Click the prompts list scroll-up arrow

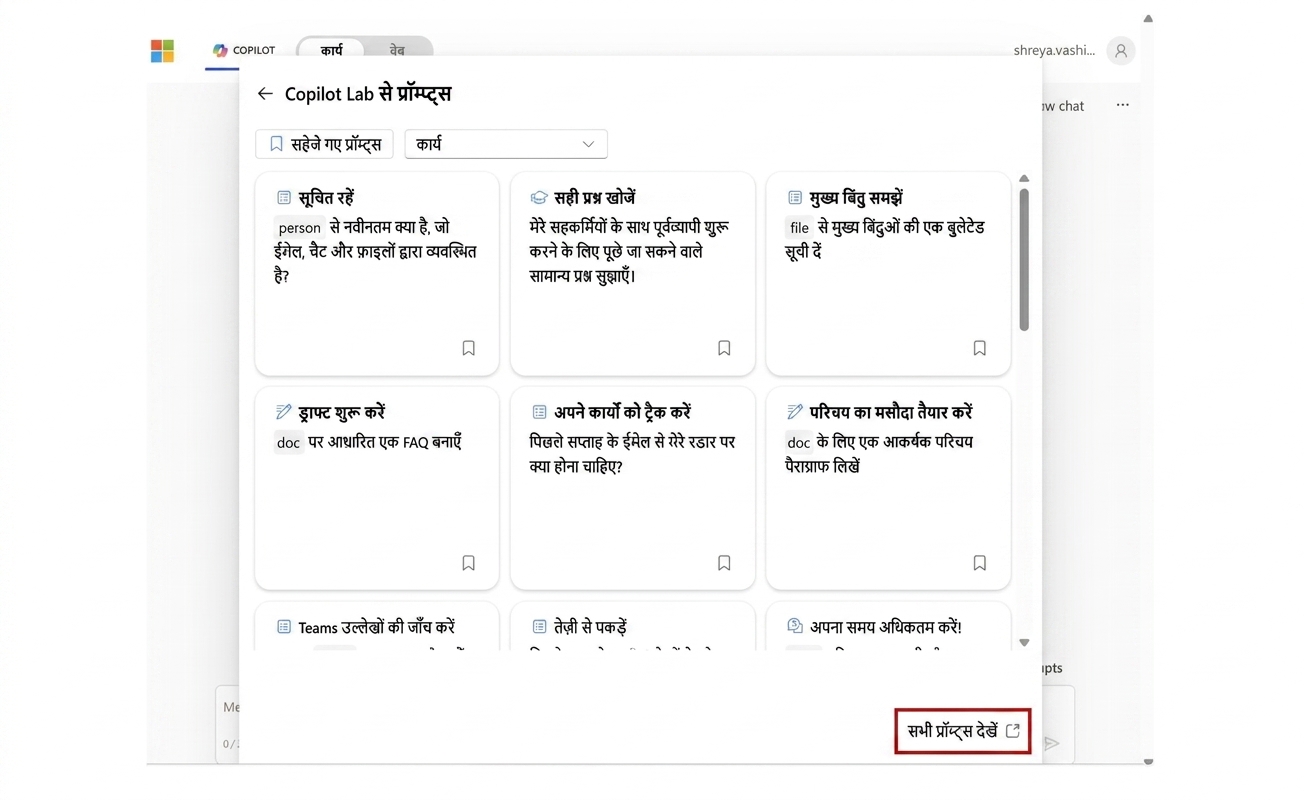[x=1024, y=179]
